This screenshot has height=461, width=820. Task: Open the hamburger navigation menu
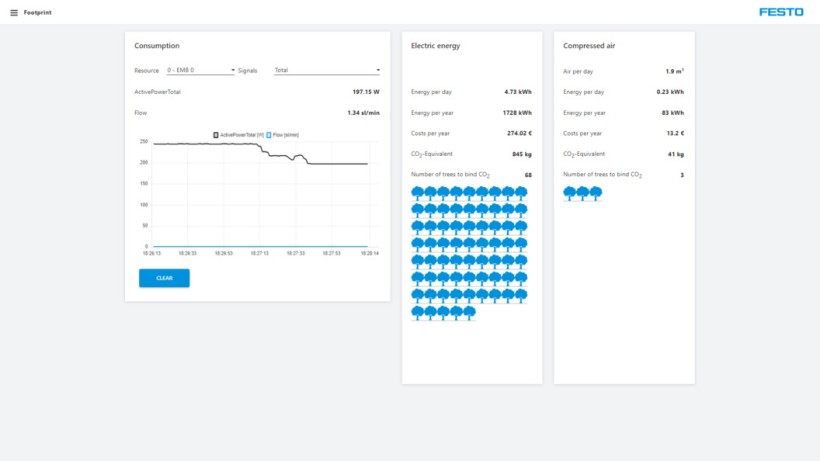click(x=14, y=12)
